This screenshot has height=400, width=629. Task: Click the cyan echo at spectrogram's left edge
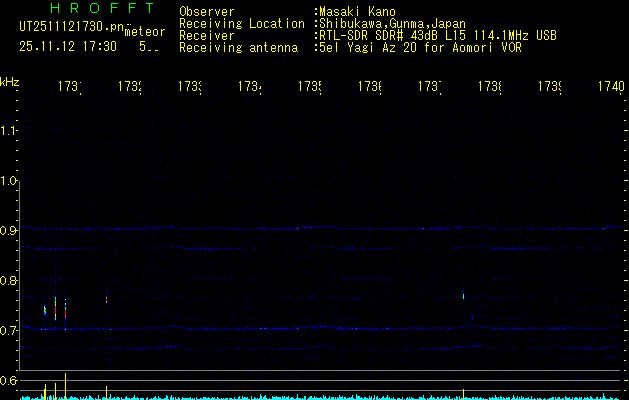point(45,310)
